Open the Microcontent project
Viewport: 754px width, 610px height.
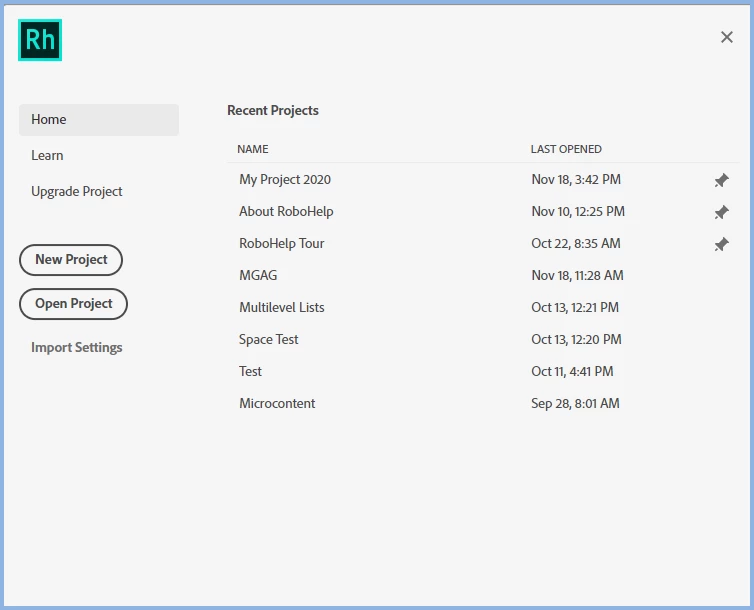pyautogui.click(x=277, y=403)
